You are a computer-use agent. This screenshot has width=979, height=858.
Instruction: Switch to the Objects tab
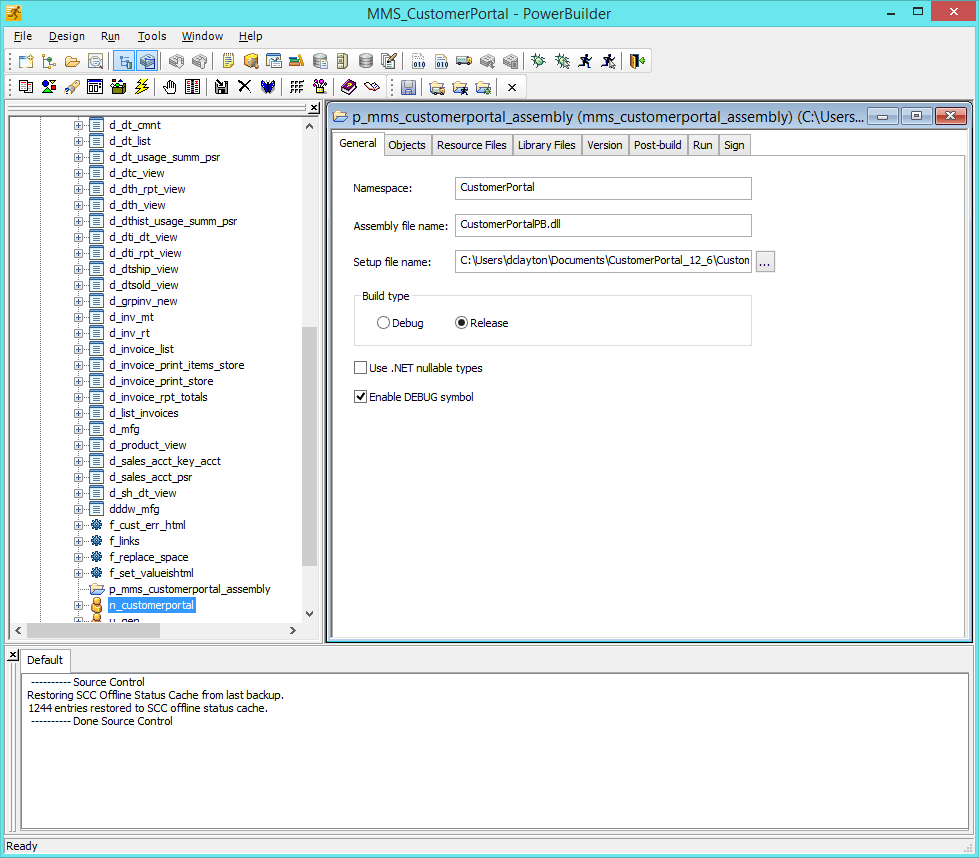pos(406,145)
